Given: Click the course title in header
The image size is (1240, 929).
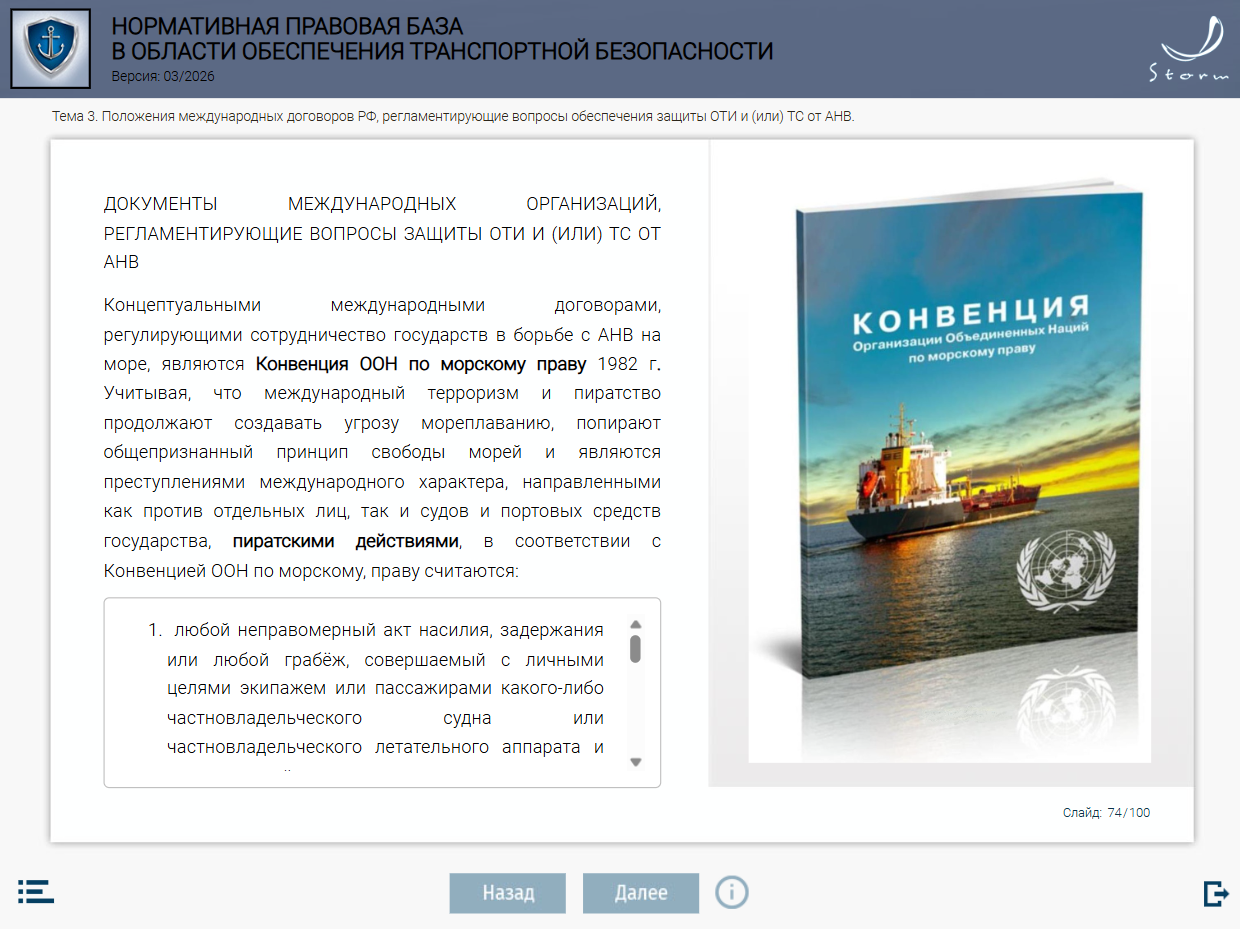Looking at the screenshot, I should tap(441, 40).
